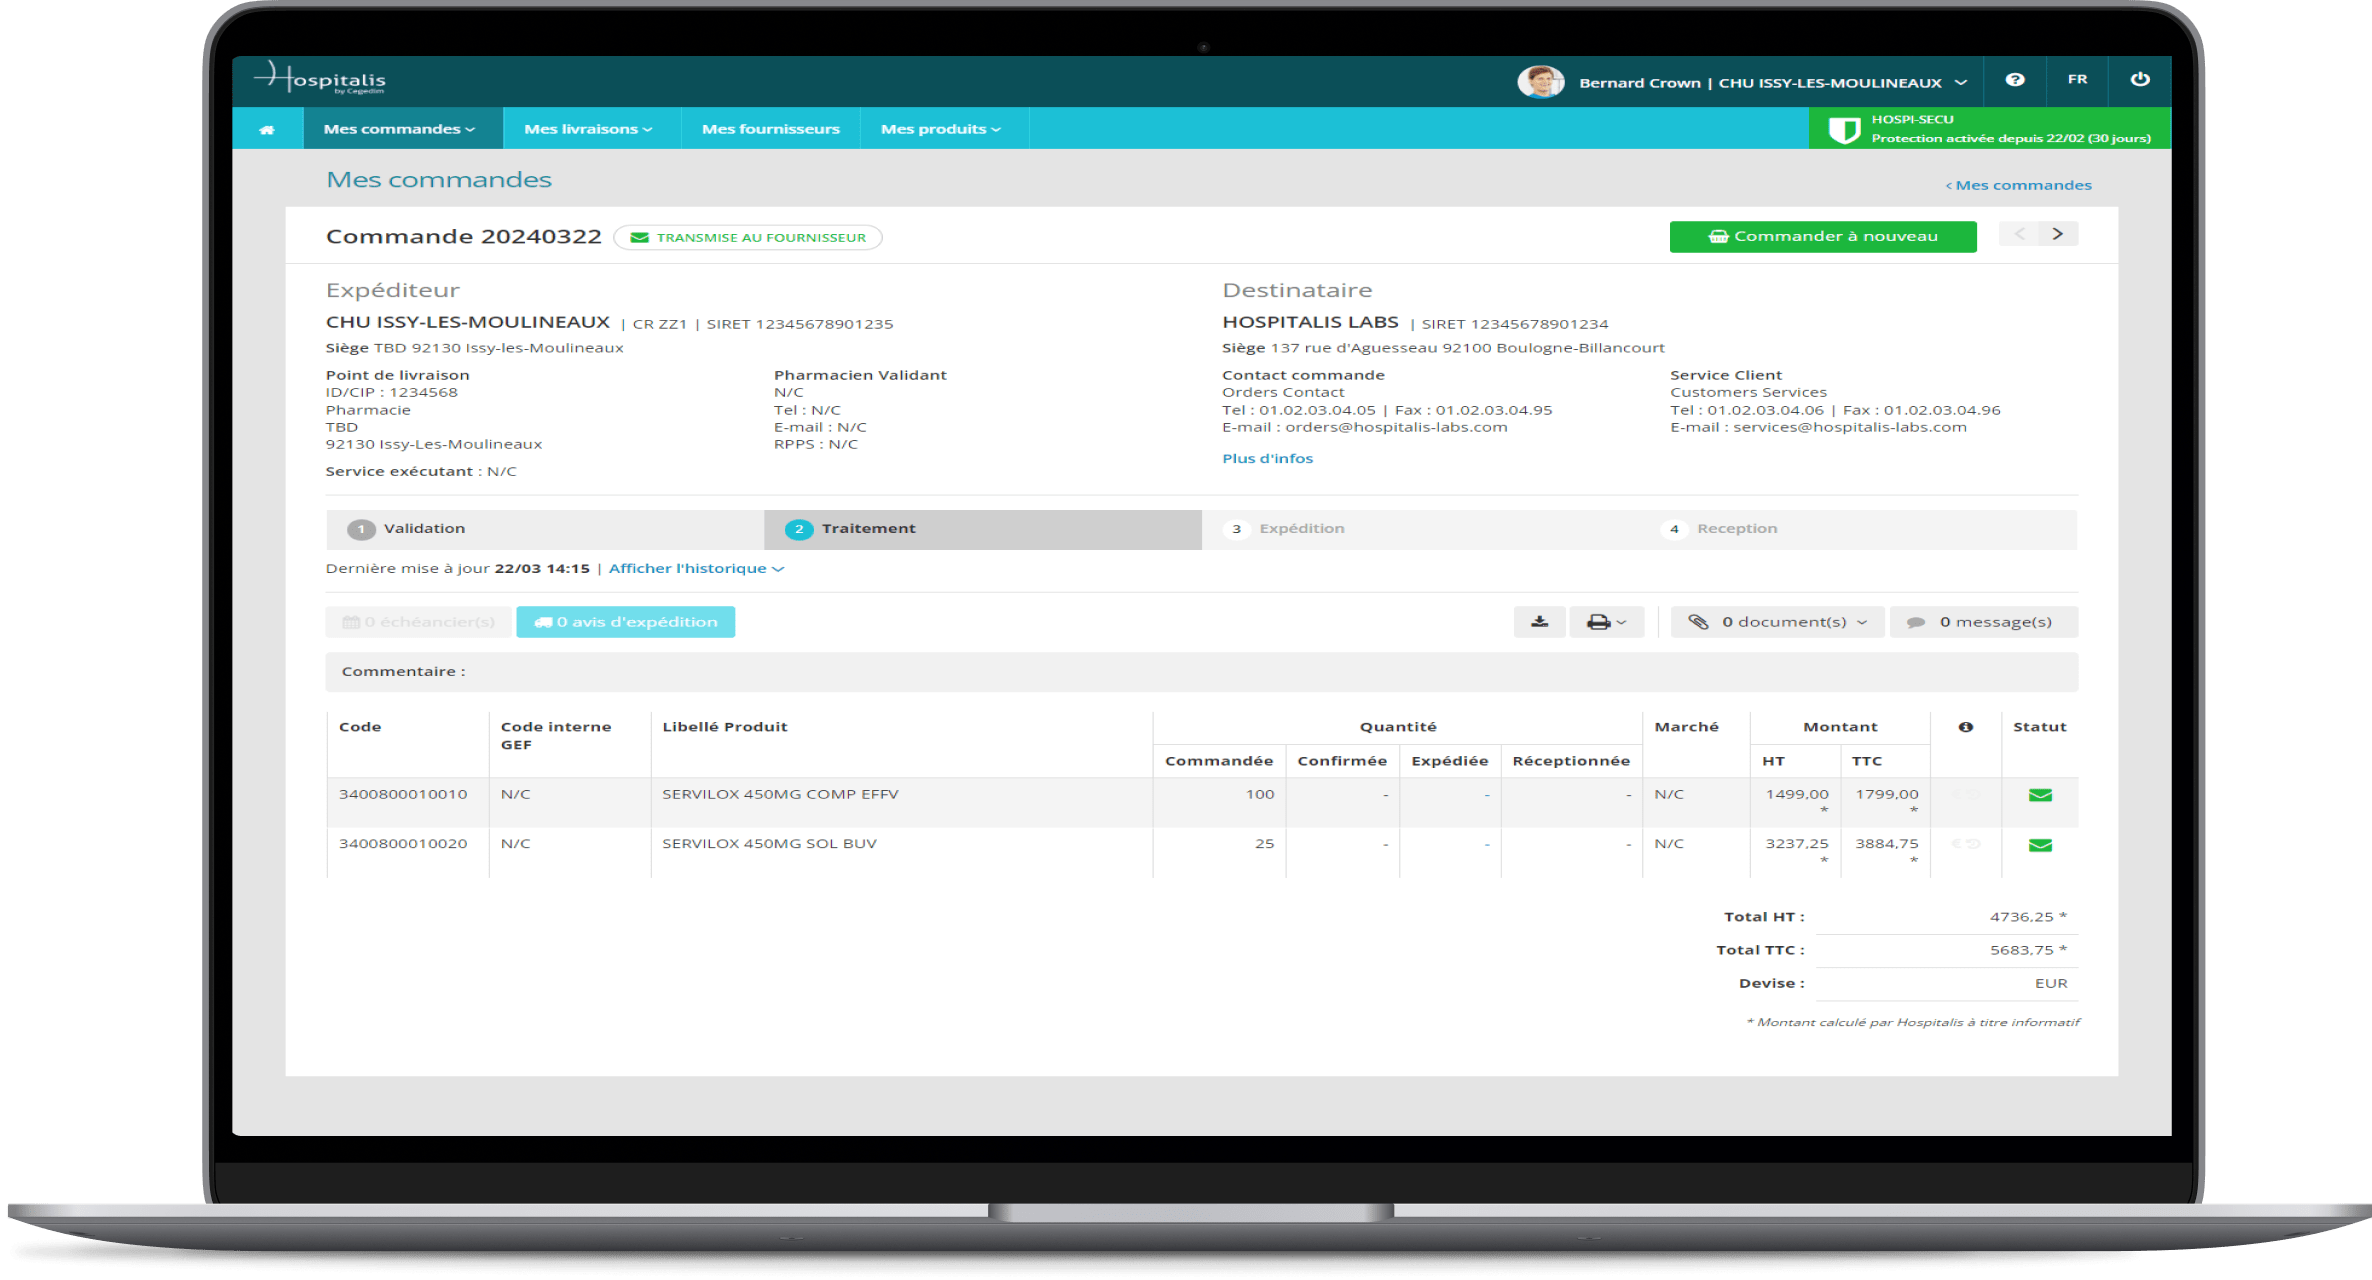Download the order with the download icon
Viewport: 2372px width, 1280px height.
coord(1539,622)
